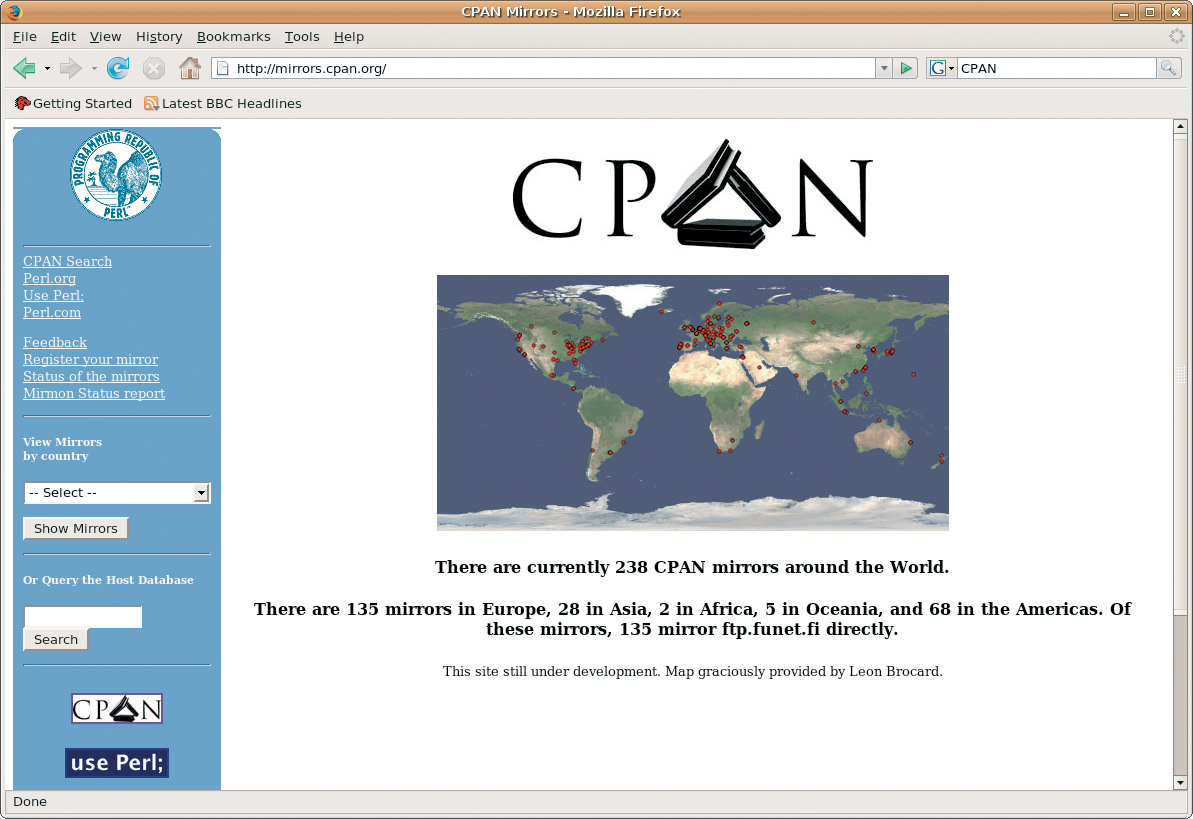Click the scrollbar up arrow

click(1180, 126)
